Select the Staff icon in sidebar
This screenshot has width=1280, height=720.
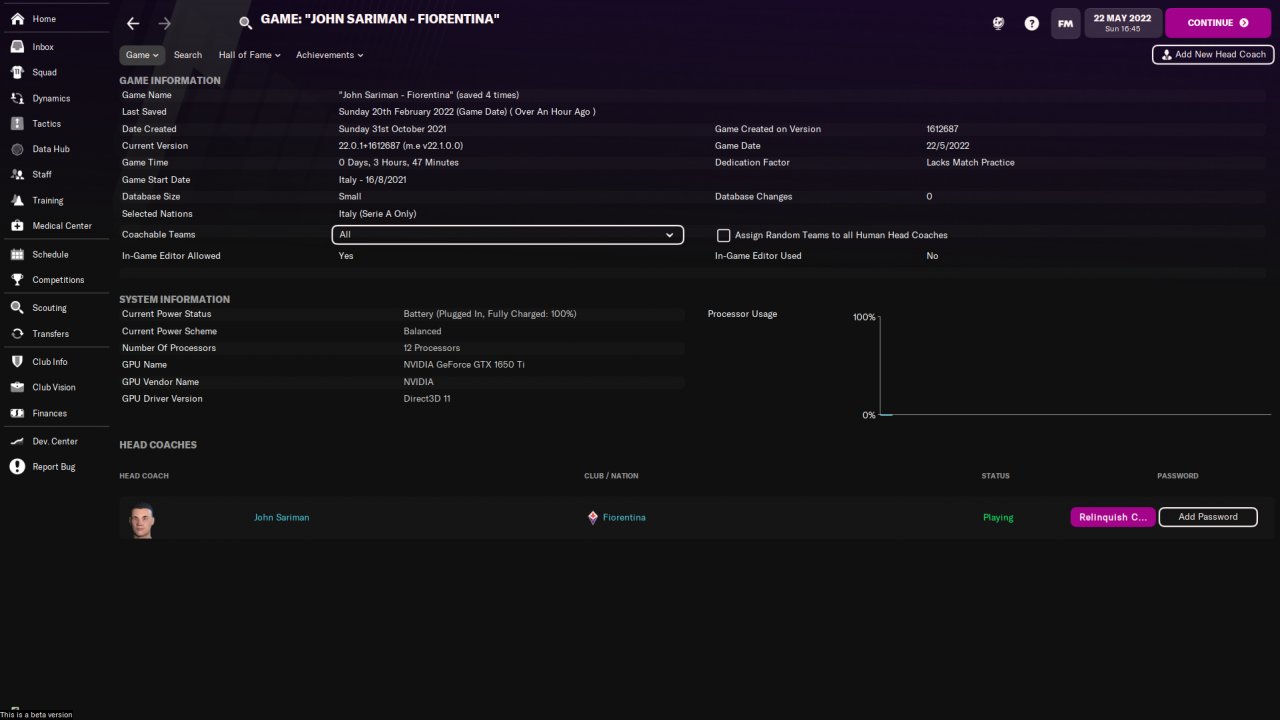(17, 175)
